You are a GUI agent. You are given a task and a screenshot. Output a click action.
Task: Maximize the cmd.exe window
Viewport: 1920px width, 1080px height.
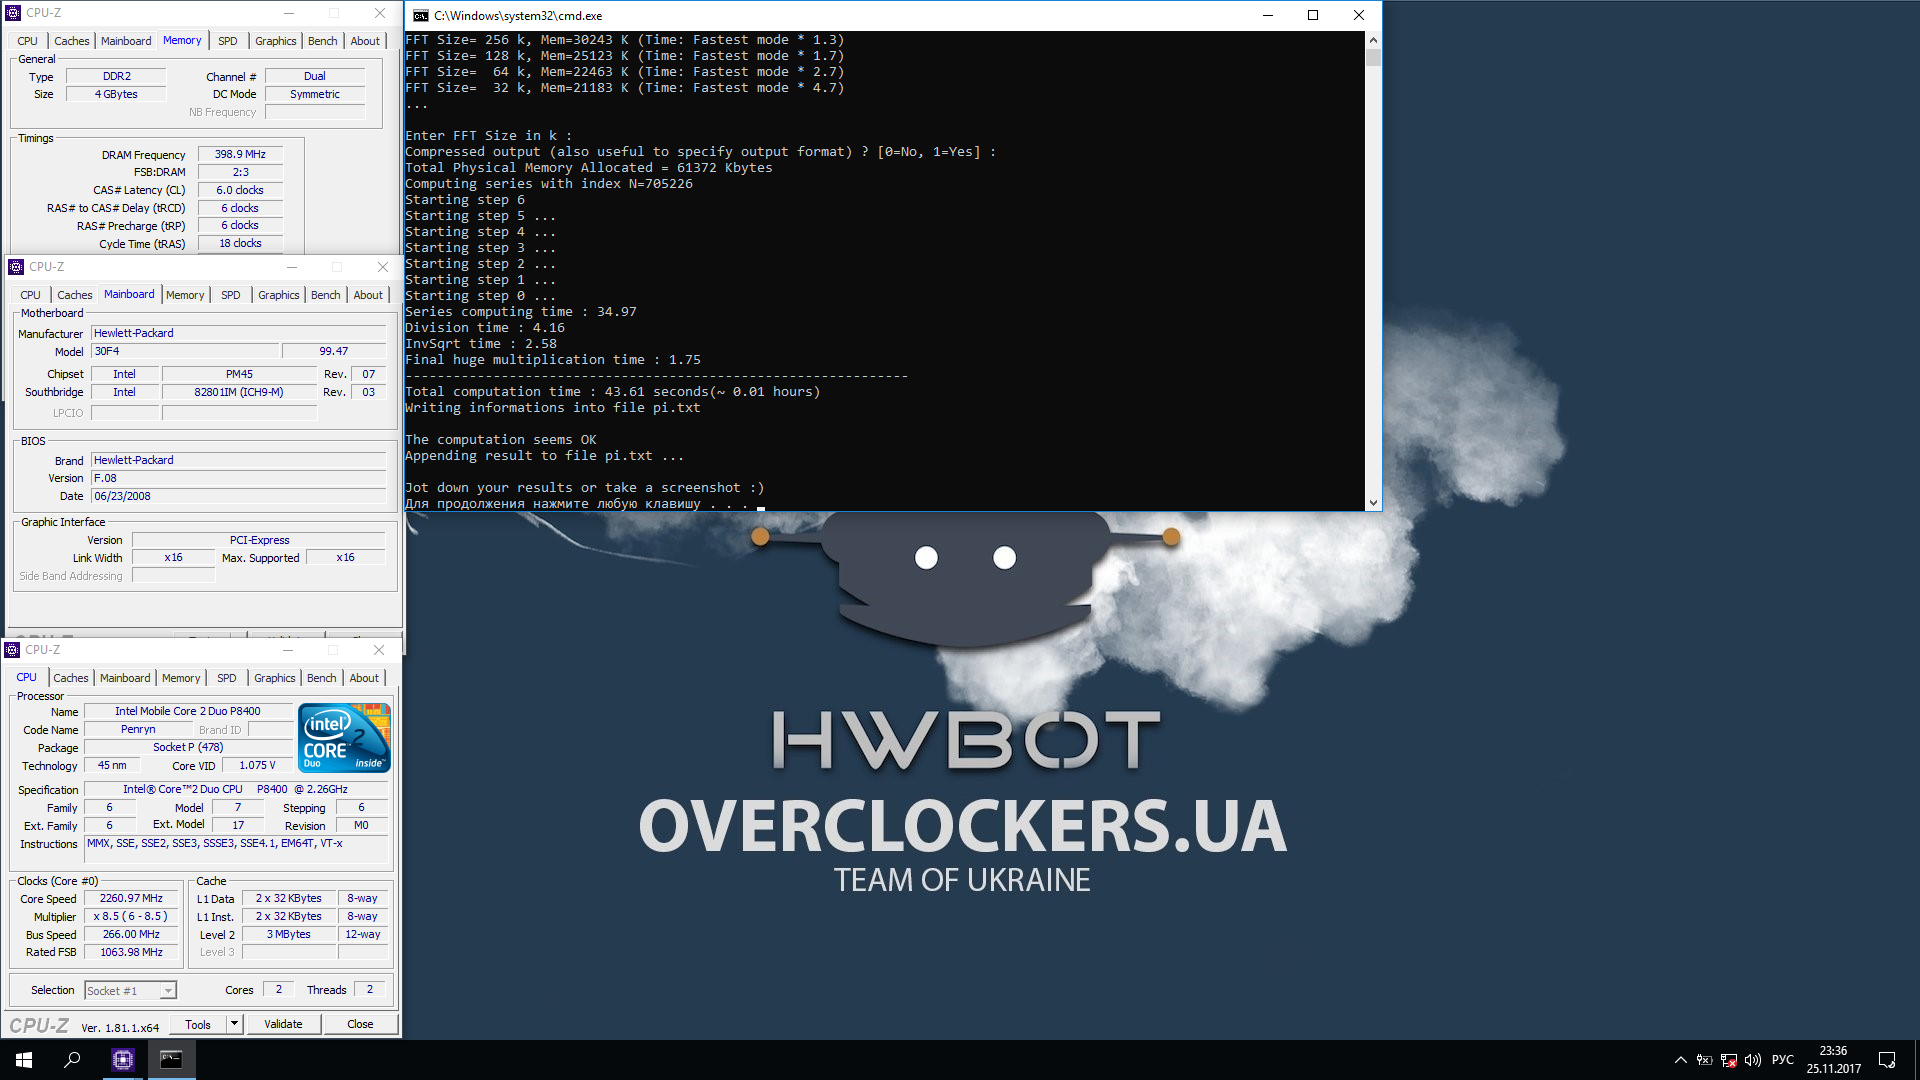pos(1313,15)
